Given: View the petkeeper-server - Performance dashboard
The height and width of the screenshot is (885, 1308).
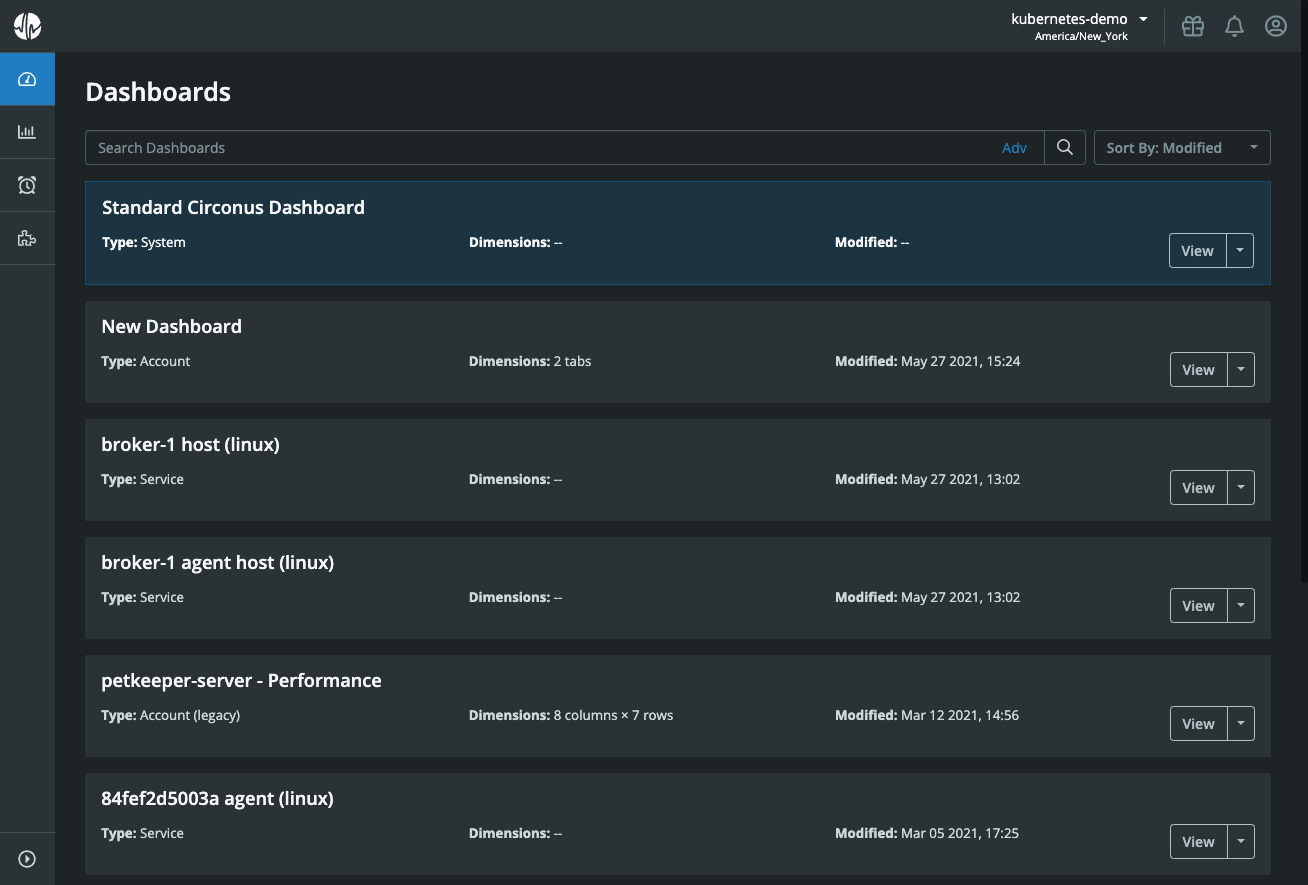Looking at the screenshot, I should coord(1197,723).
